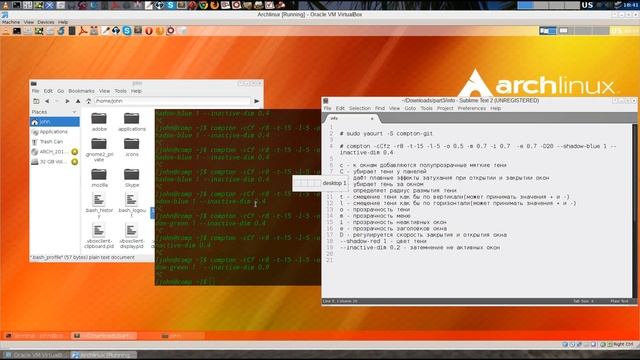Open VirtualBox View menu

click(29, 22)
